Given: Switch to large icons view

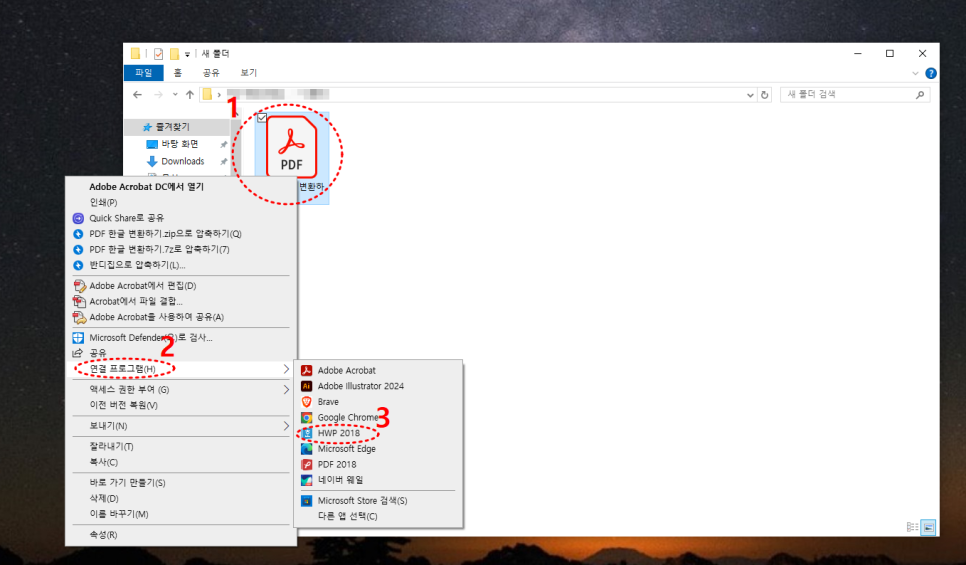Looking at the screenshot, I should click(x=928, y=527).
